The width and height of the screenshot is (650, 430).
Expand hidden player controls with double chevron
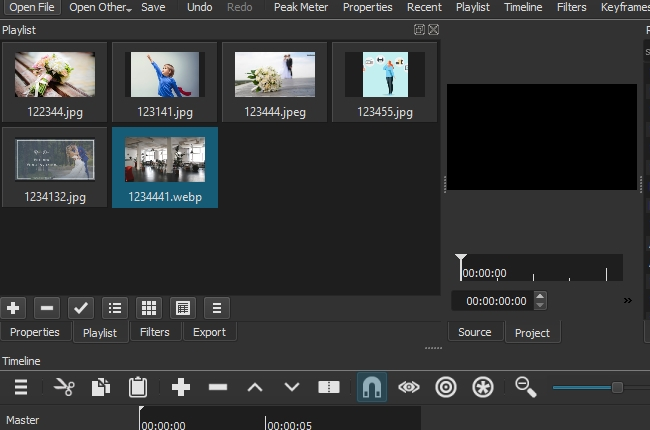tap(628, 301)
